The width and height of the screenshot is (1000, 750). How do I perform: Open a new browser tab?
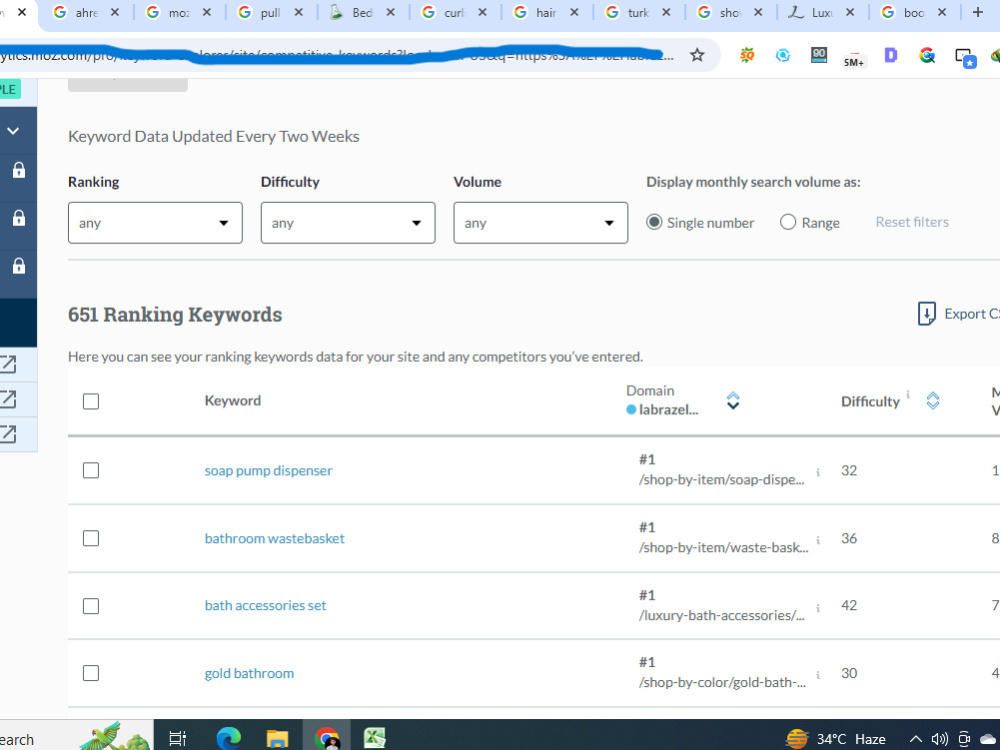[978, 12]
